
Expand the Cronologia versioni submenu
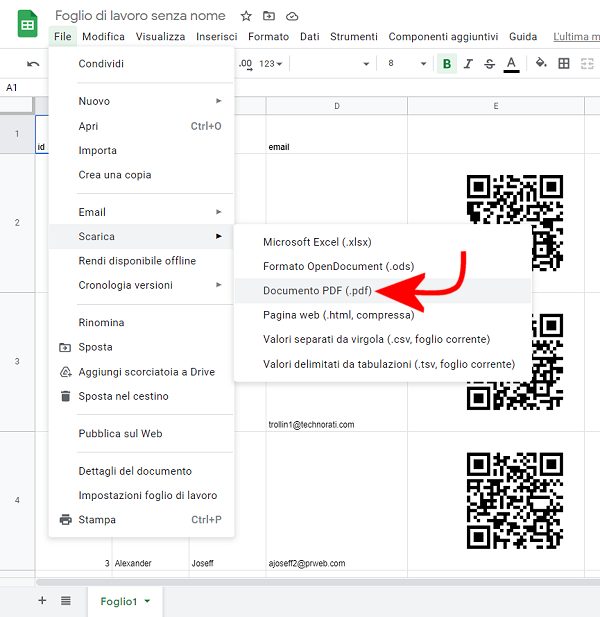click(x=219, y=284)
